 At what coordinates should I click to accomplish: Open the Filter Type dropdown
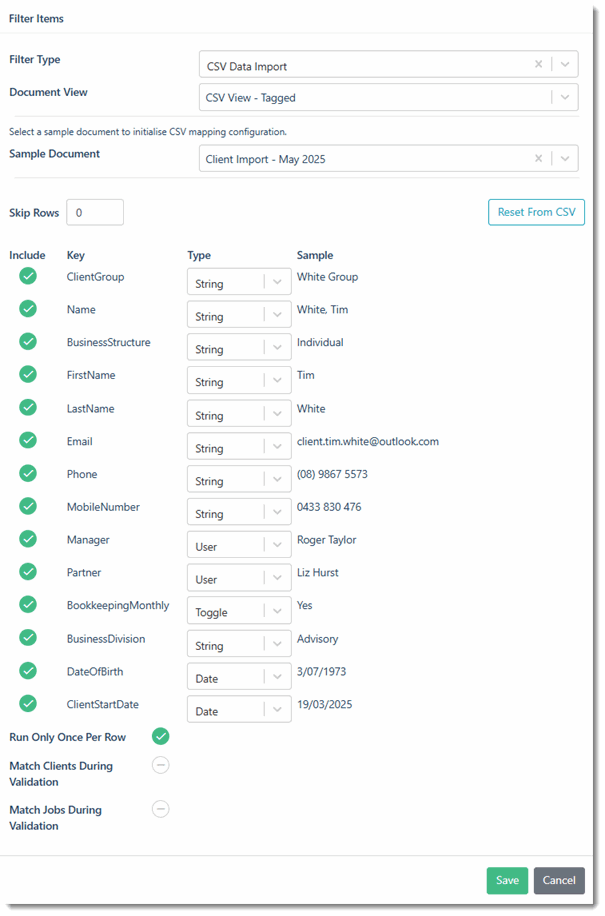click(x=565, y=64)
